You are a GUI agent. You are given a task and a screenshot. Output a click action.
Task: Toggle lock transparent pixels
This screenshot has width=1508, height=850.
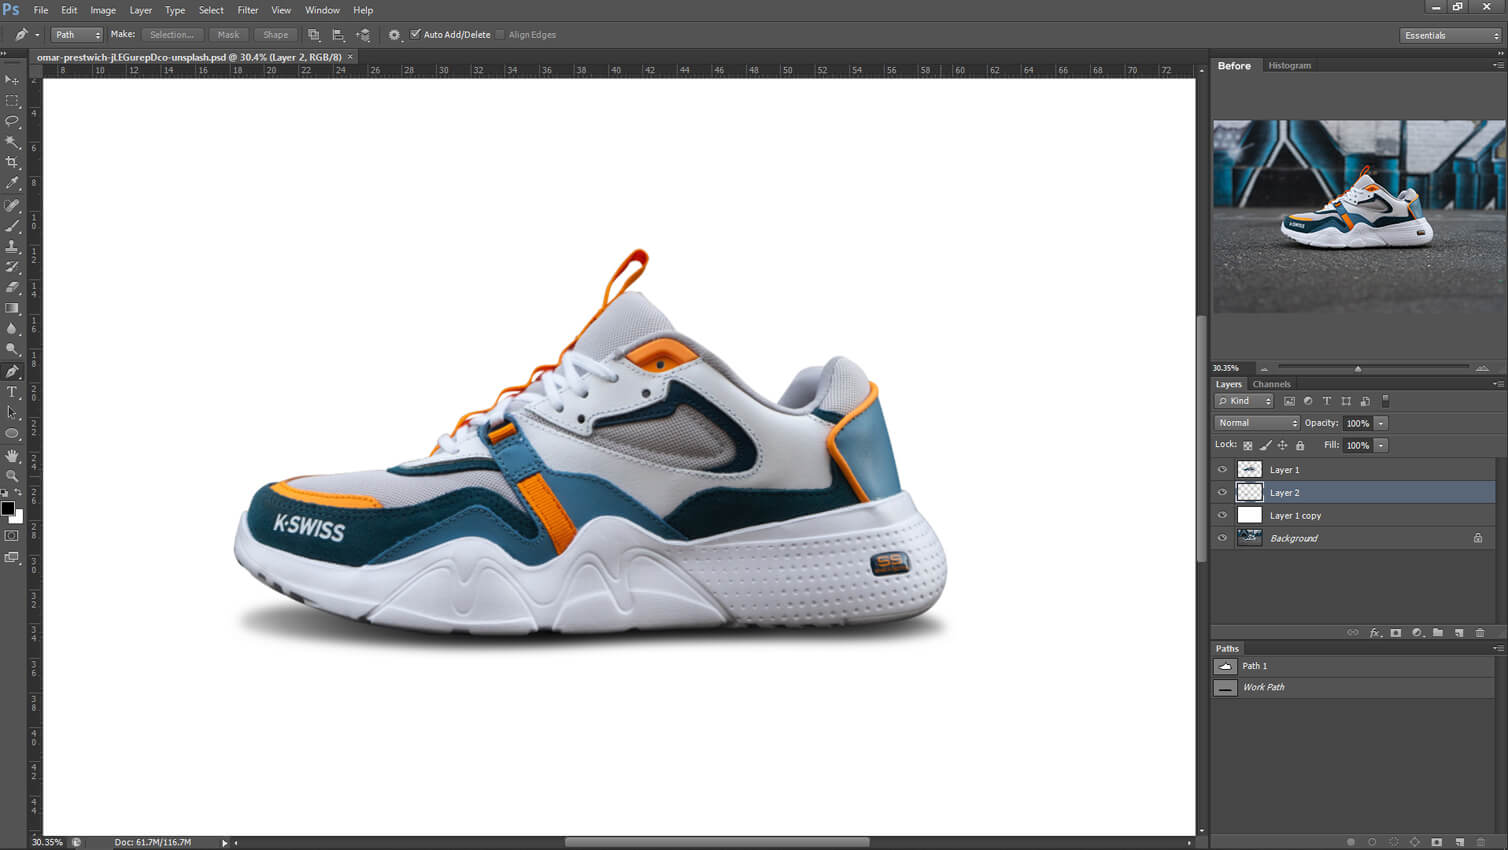click(1247, 446)
